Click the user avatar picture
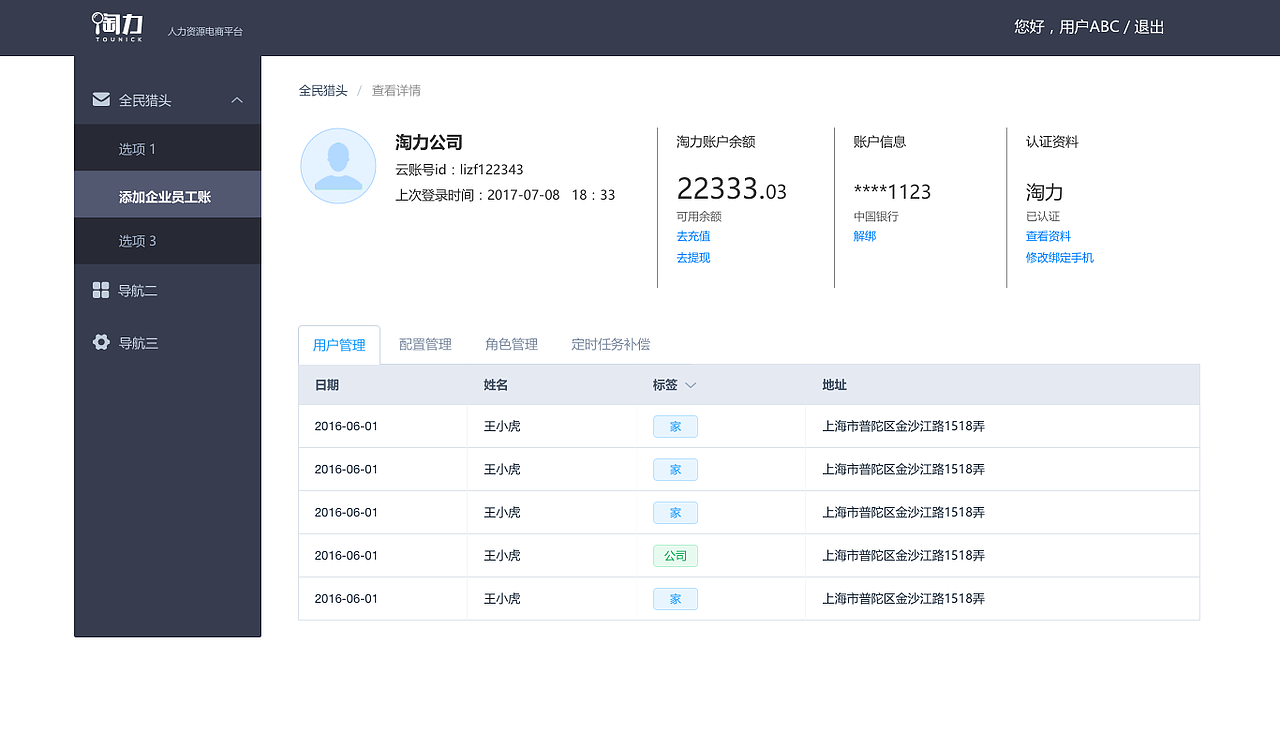 click(x=338, y=166)
